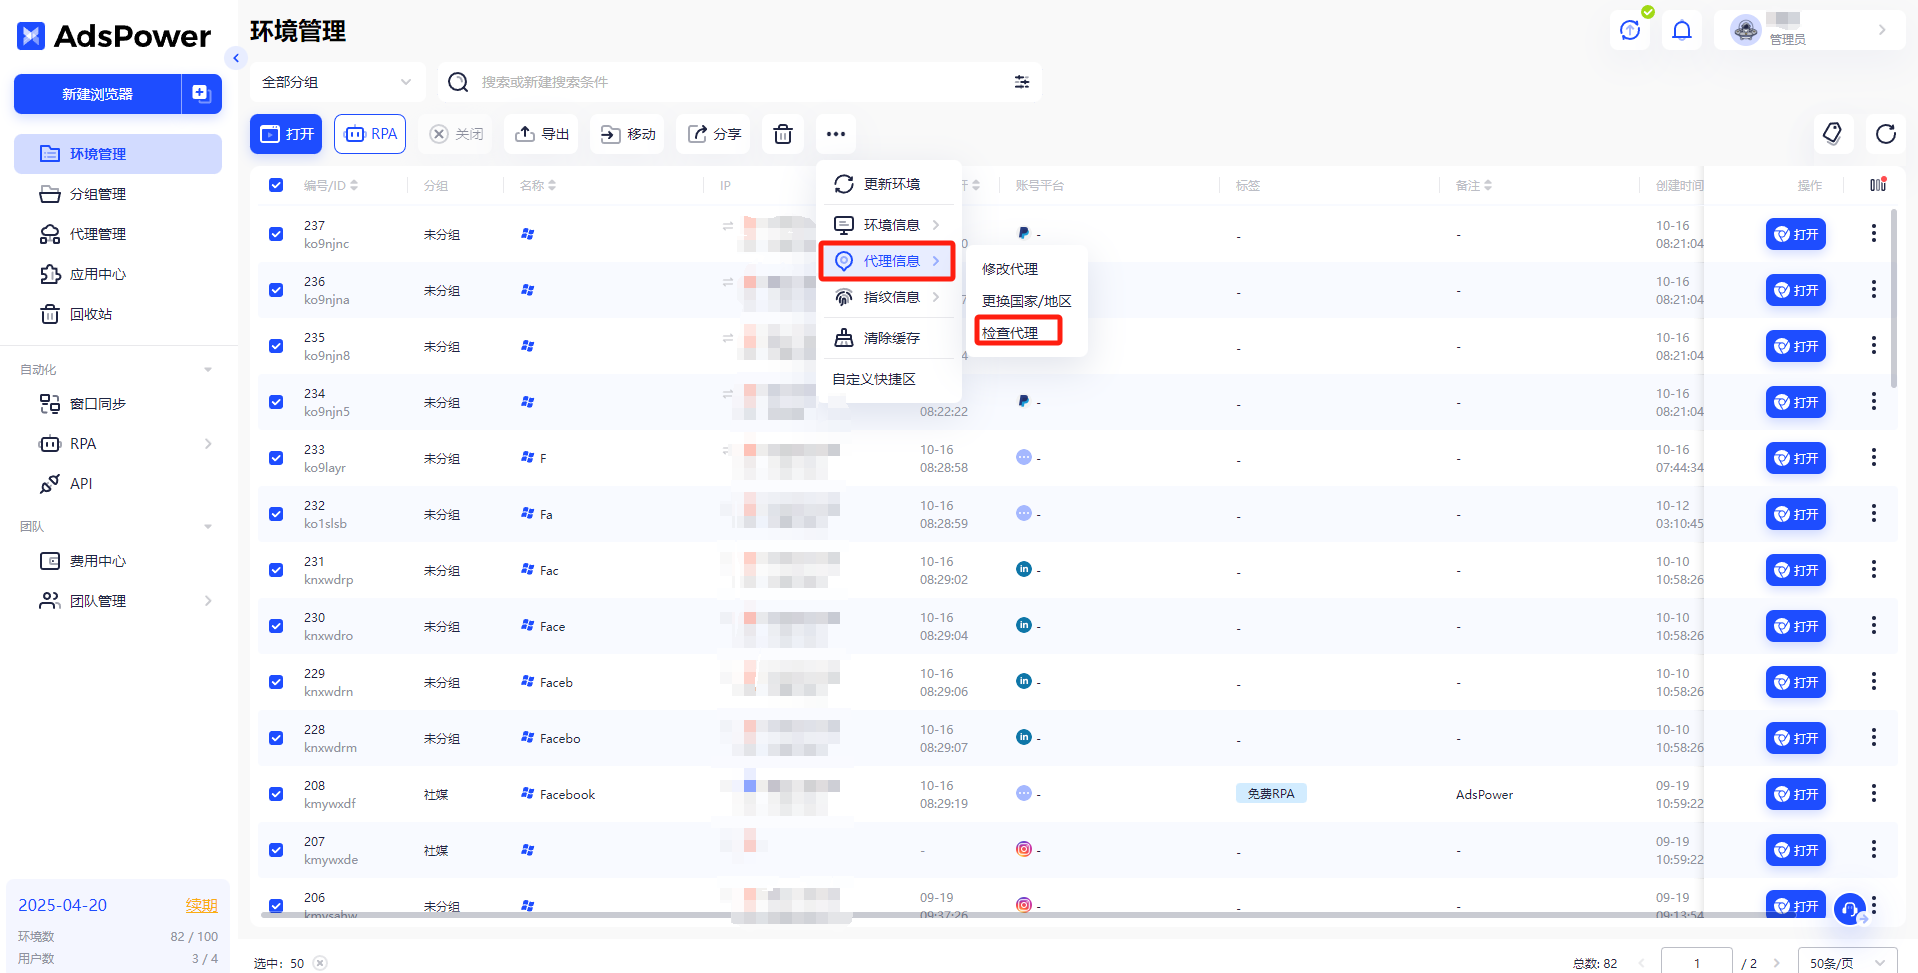The width and height of the screenshot is (1918, 973).
Task: Choose 检查代理 in the submenu
Action: (x=1010, y=333)
